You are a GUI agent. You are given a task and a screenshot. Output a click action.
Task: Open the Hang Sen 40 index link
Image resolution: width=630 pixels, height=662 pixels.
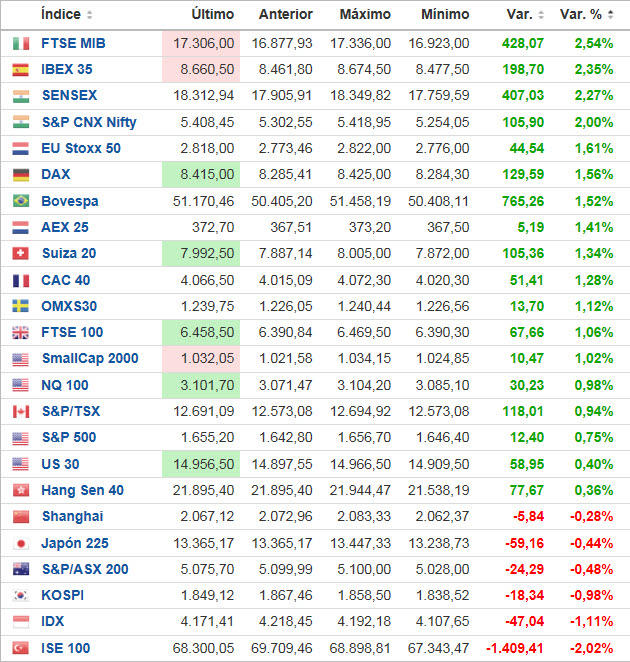tap(82, 490)
